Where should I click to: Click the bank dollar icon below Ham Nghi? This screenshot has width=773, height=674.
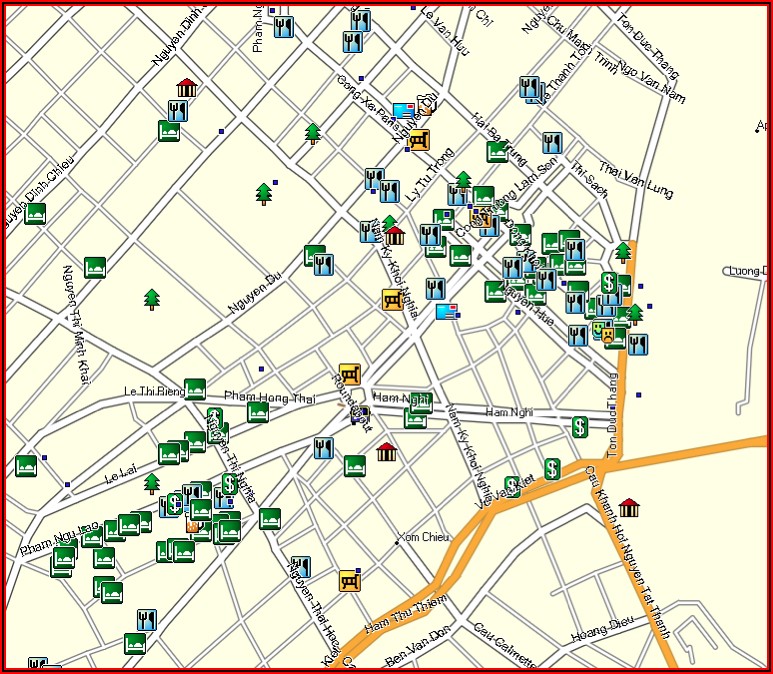point(579,427)
